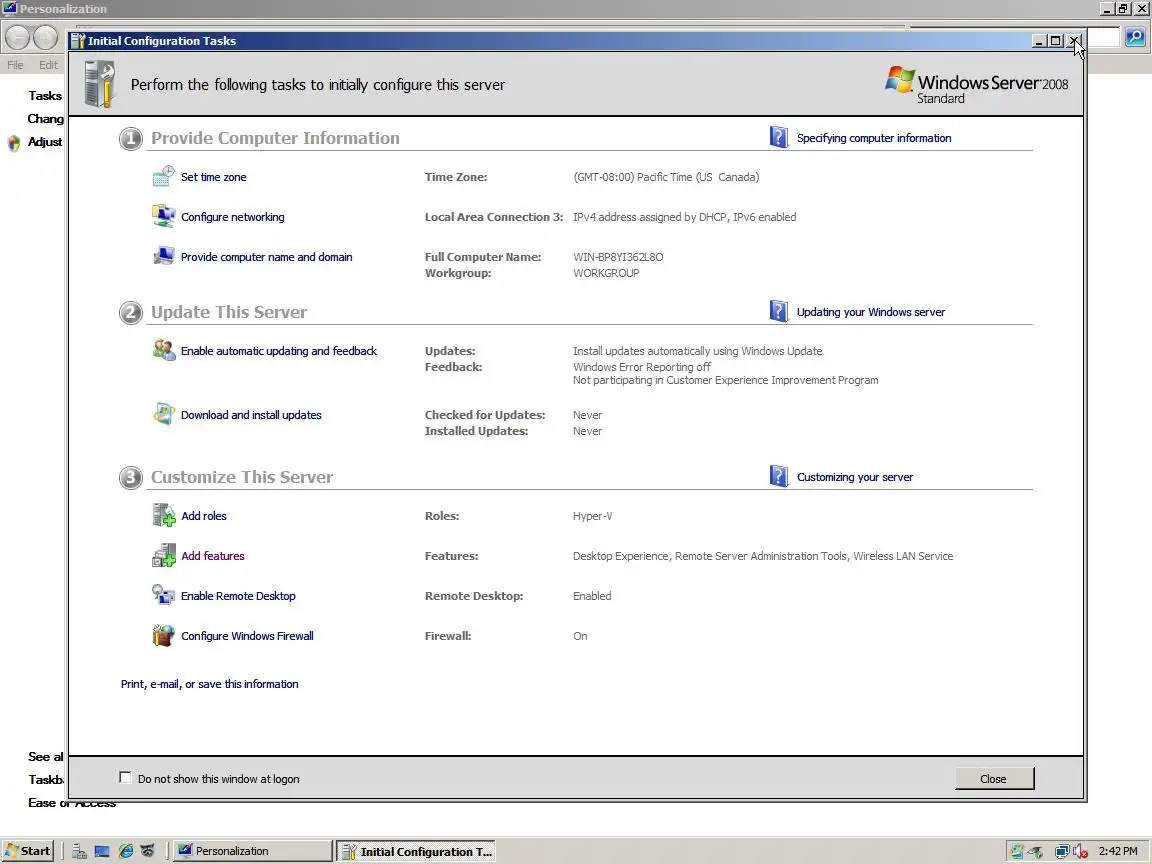Click the Configure networking monitors icon
Image resolution: width=1152 pixels, height=864 pixels.
point(163,216)
